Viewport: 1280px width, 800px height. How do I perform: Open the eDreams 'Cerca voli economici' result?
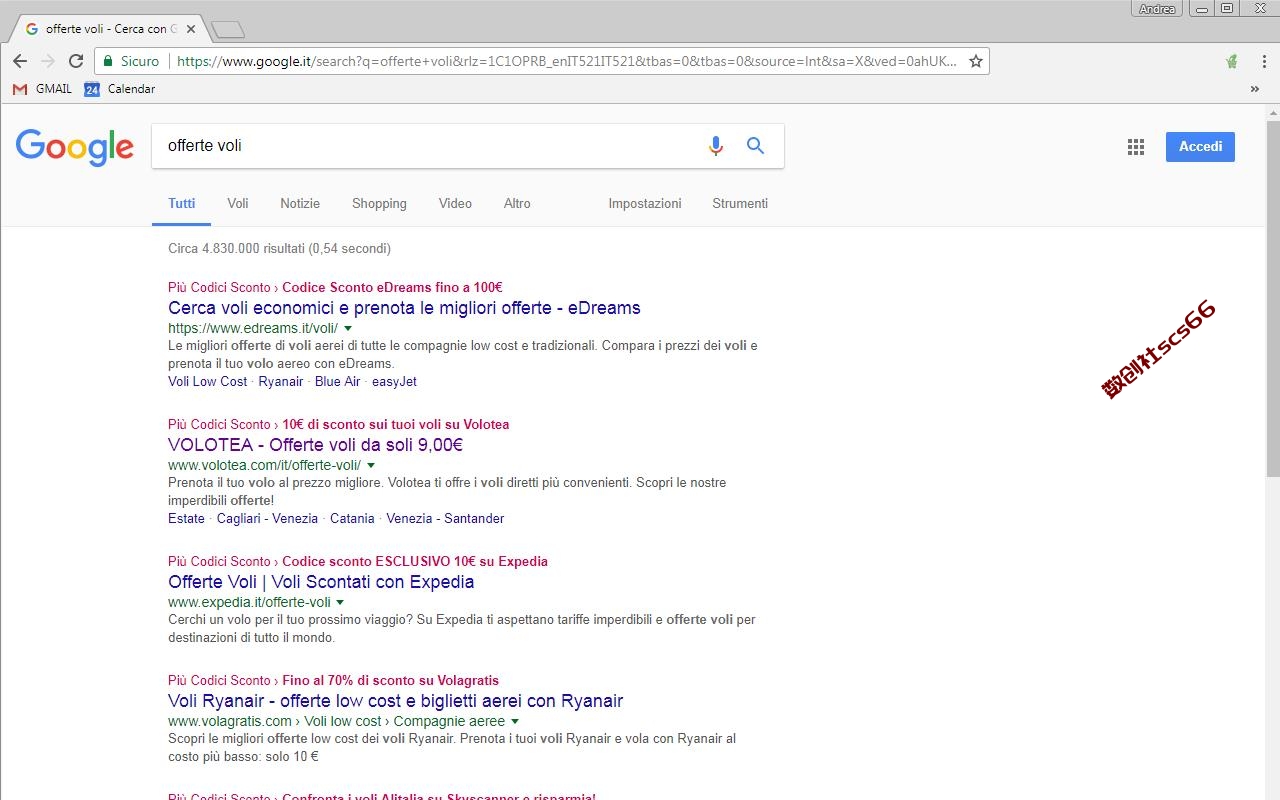pos(404,308)
